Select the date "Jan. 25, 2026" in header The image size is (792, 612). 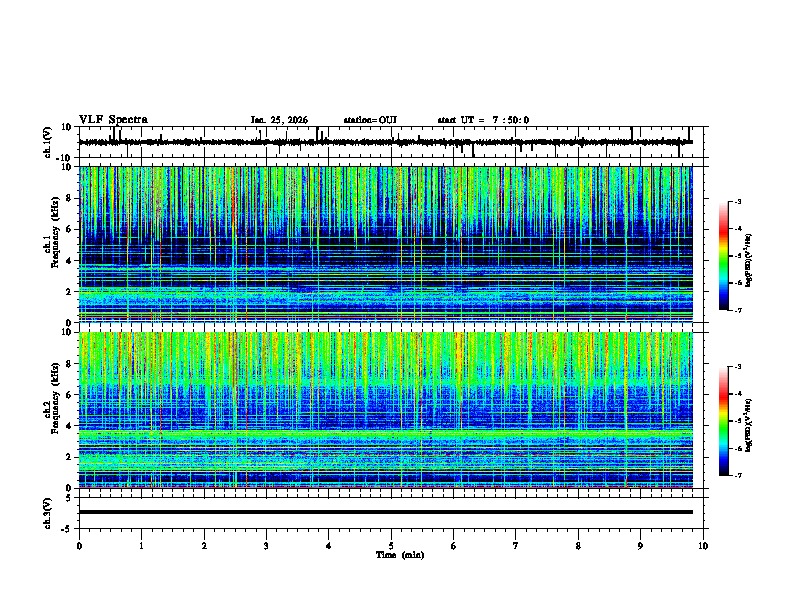pos(279,120)
